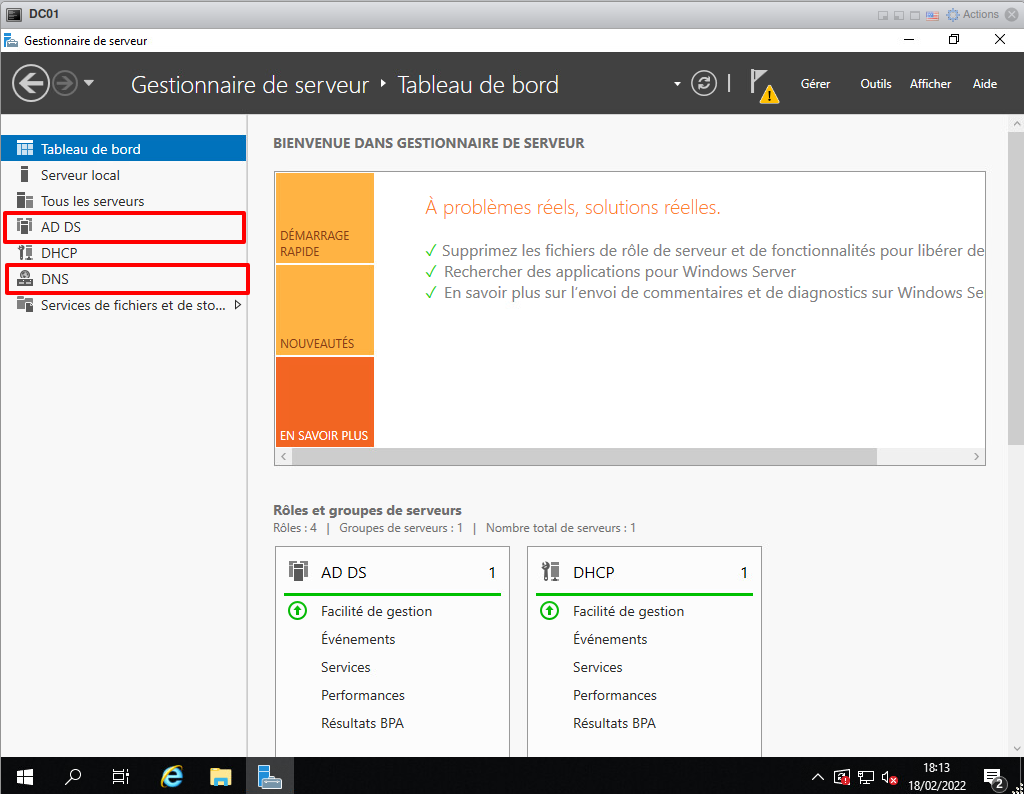Click Rechercher des applications pour Windows Server

point(620,272)
